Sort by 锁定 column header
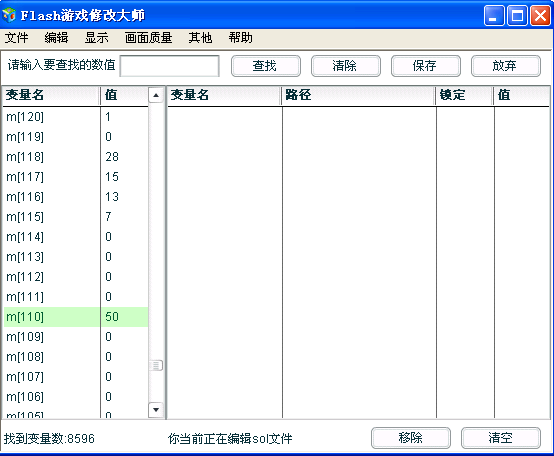 coord(464,95)
